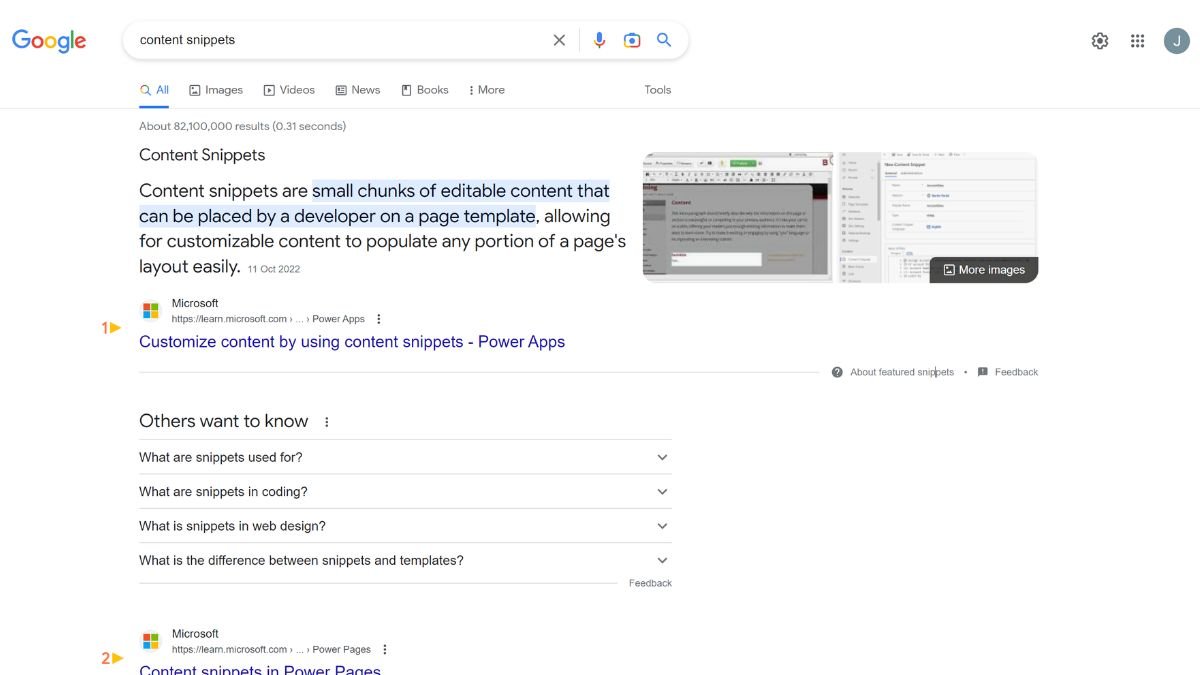Click the blue magnifier search button
The width and height of the screenshot is (1200, 675).
(664, 40)
